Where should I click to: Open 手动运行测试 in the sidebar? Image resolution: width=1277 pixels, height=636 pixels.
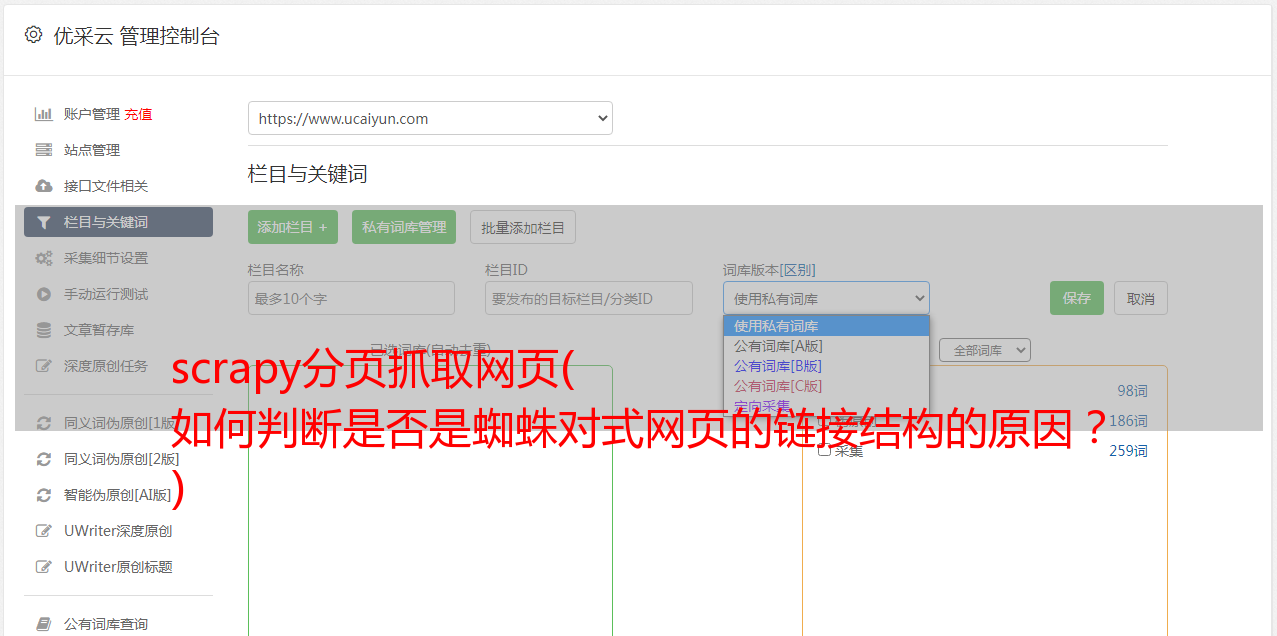pos(106,294)
